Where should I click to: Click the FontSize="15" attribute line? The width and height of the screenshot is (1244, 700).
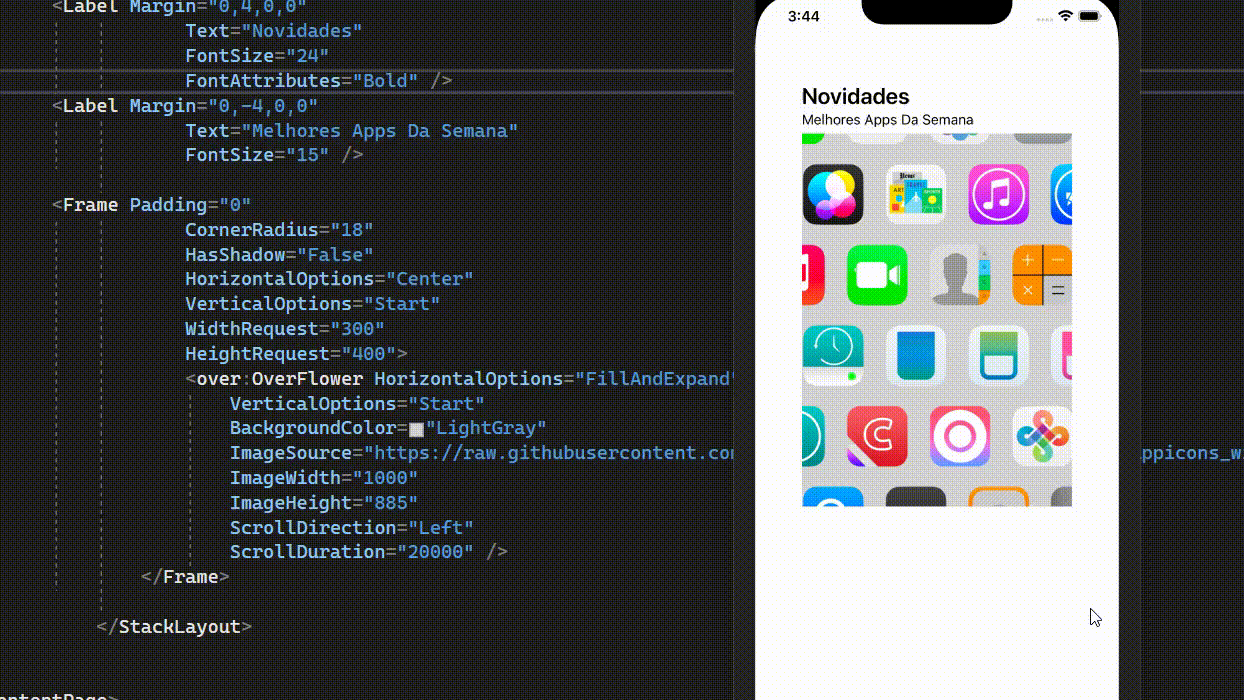tap(274, 155)
